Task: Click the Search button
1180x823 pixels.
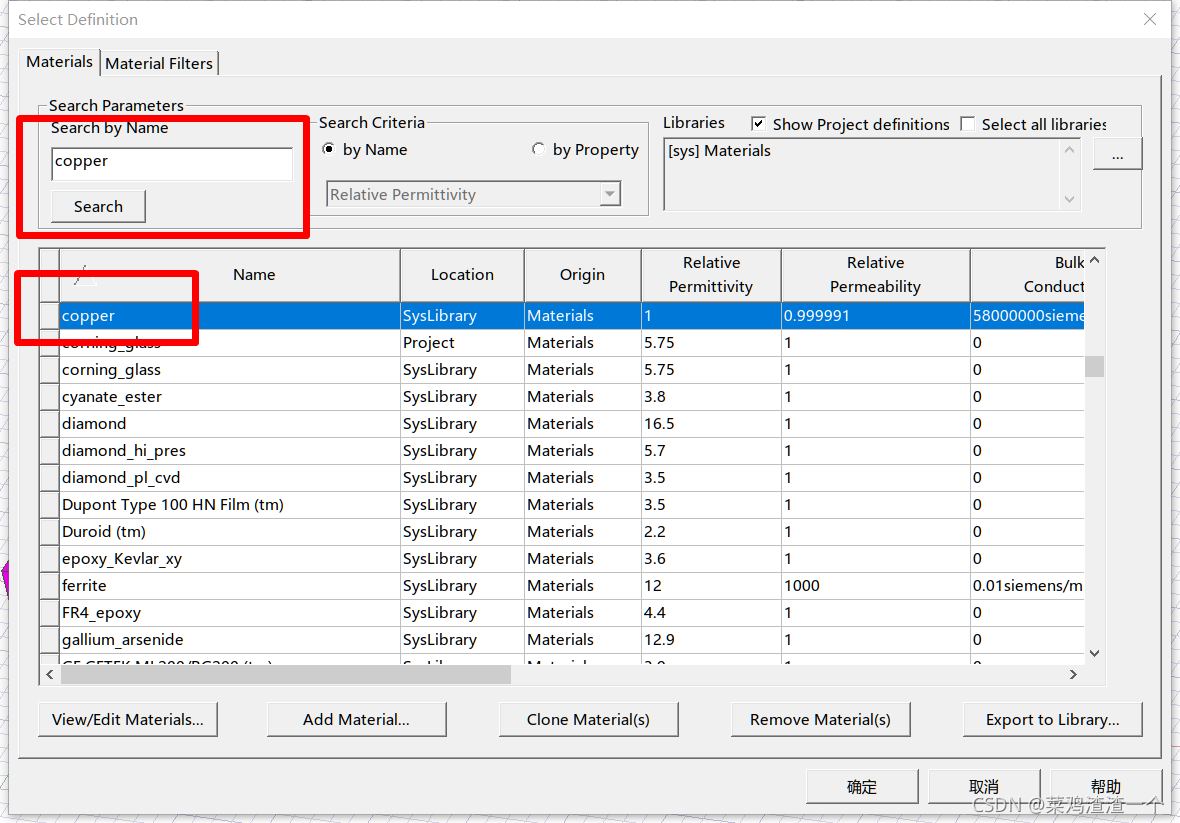Action: (x=98, y=206)
